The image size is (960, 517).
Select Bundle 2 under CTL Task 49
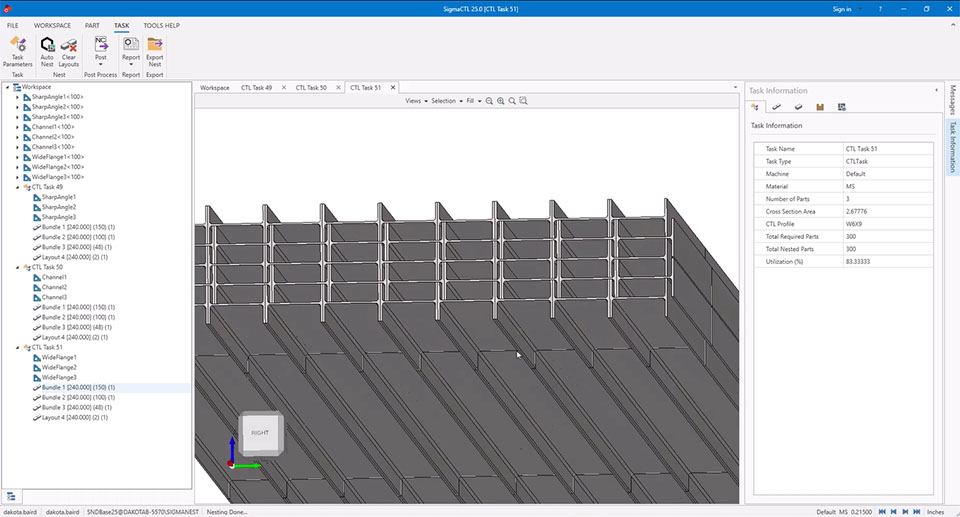(78, 237)
